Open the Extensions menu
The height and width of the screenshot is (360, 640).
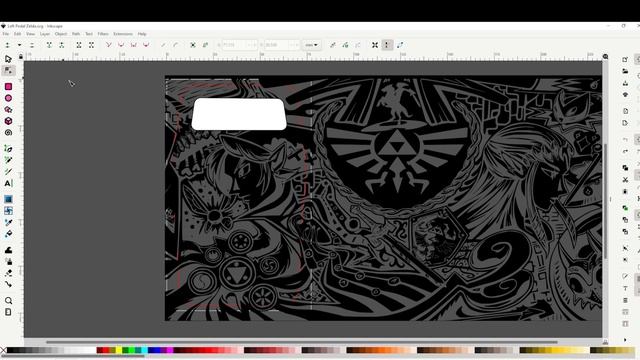(x=123, y=34)
